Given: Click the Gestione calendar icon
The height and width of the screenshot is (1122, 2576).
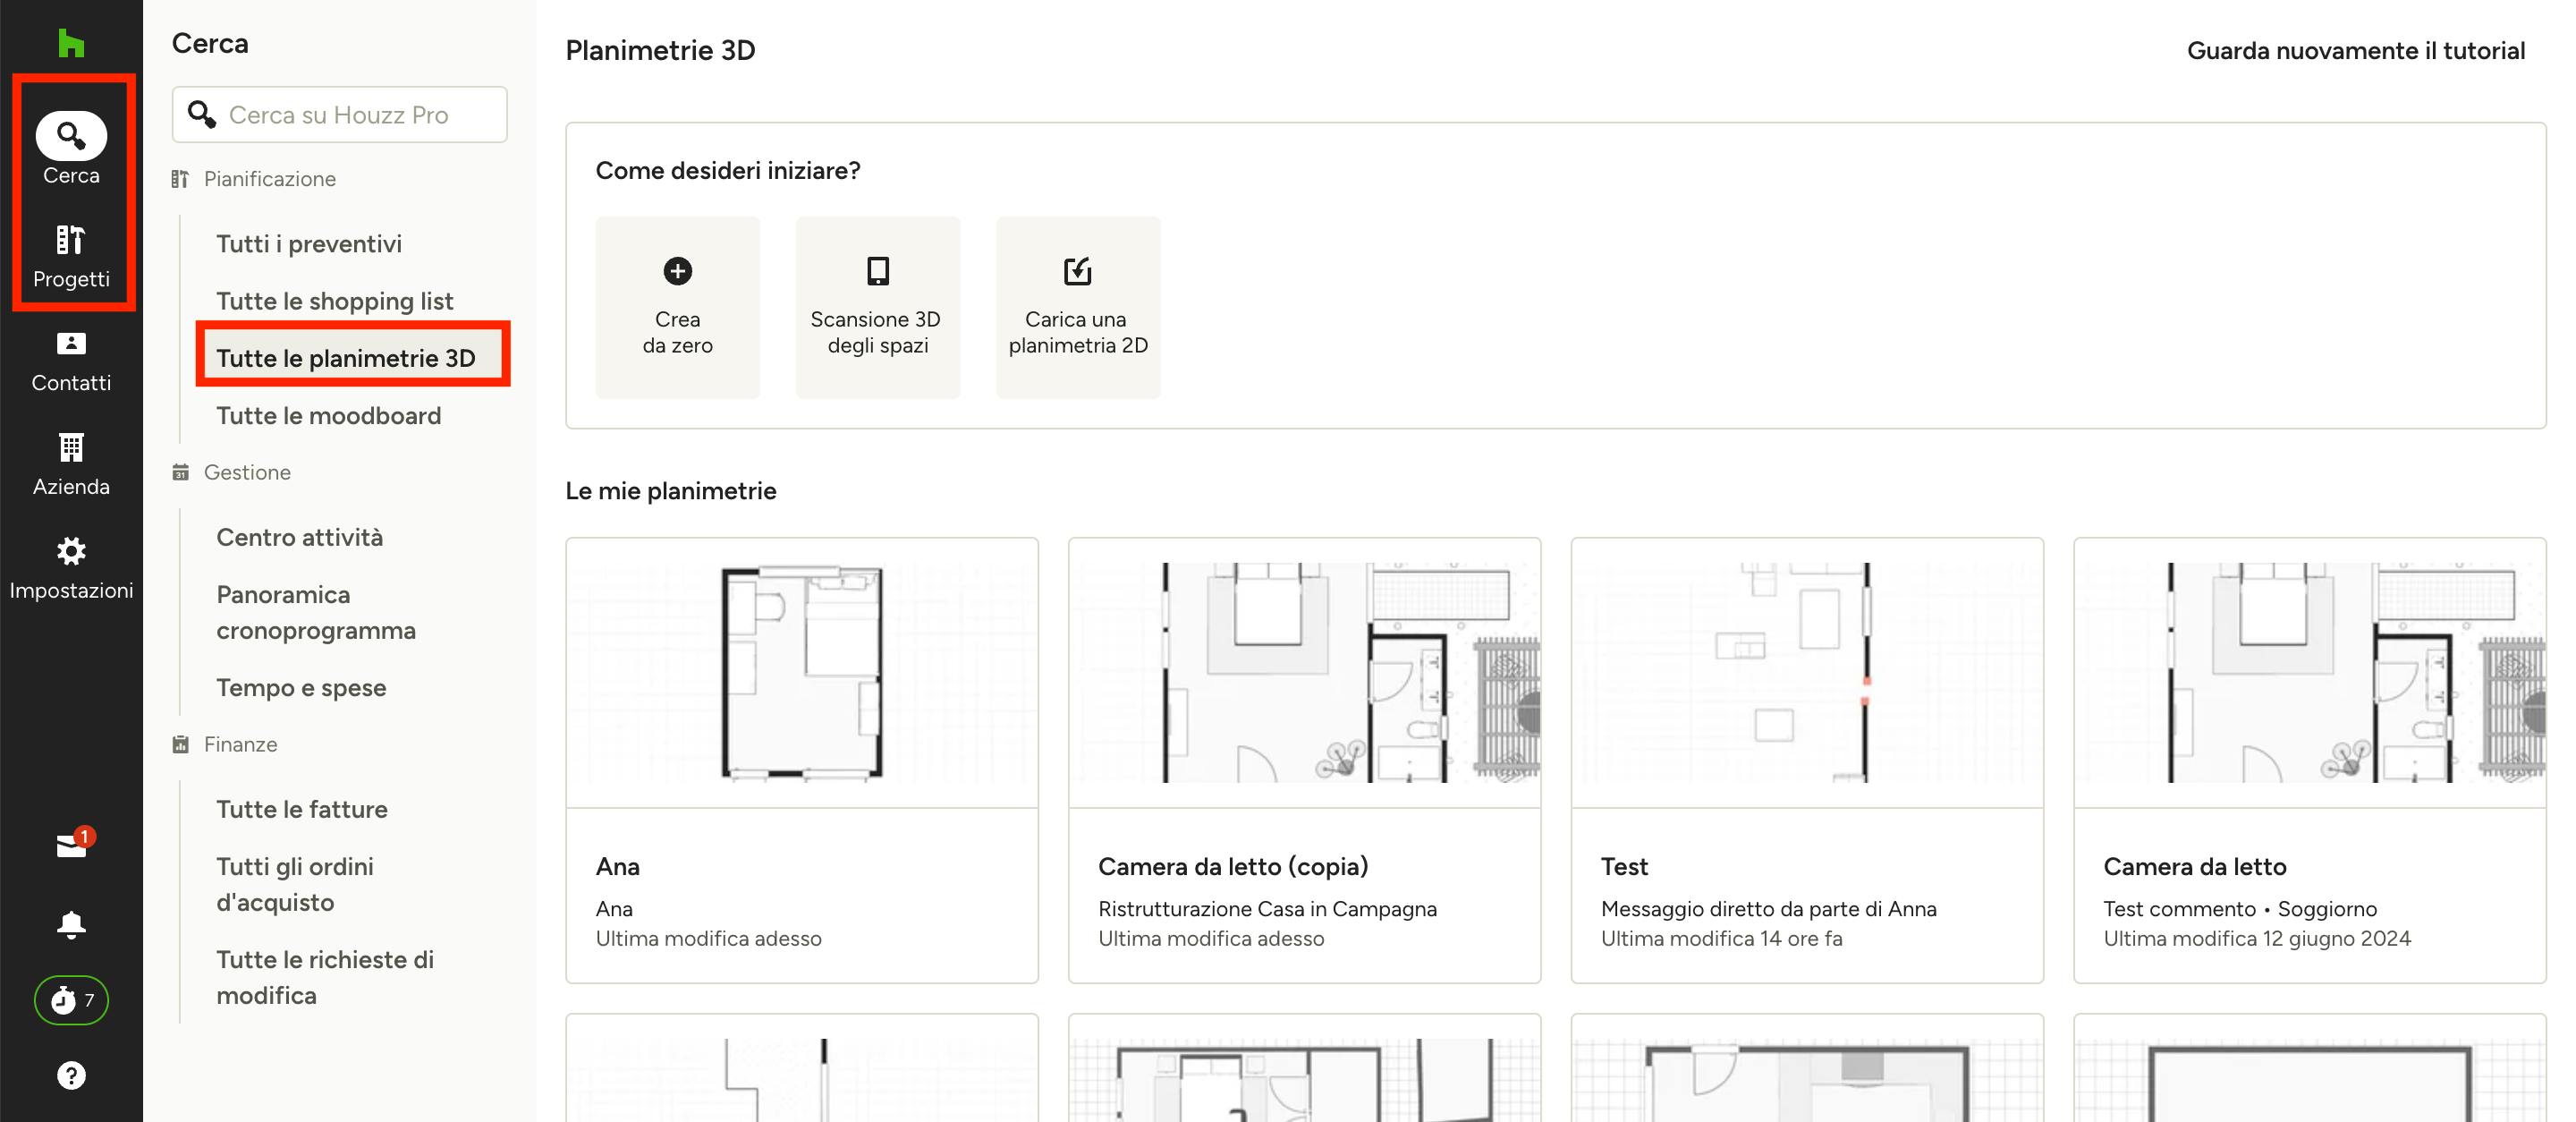Looking at the screenshot, I should [x=180, y=472].
